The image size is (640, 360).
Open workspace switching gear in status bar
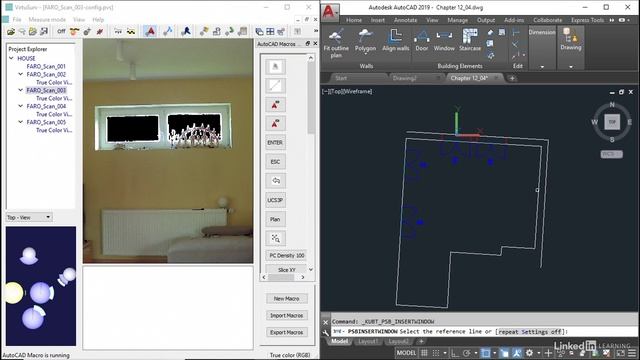[529, 353]
